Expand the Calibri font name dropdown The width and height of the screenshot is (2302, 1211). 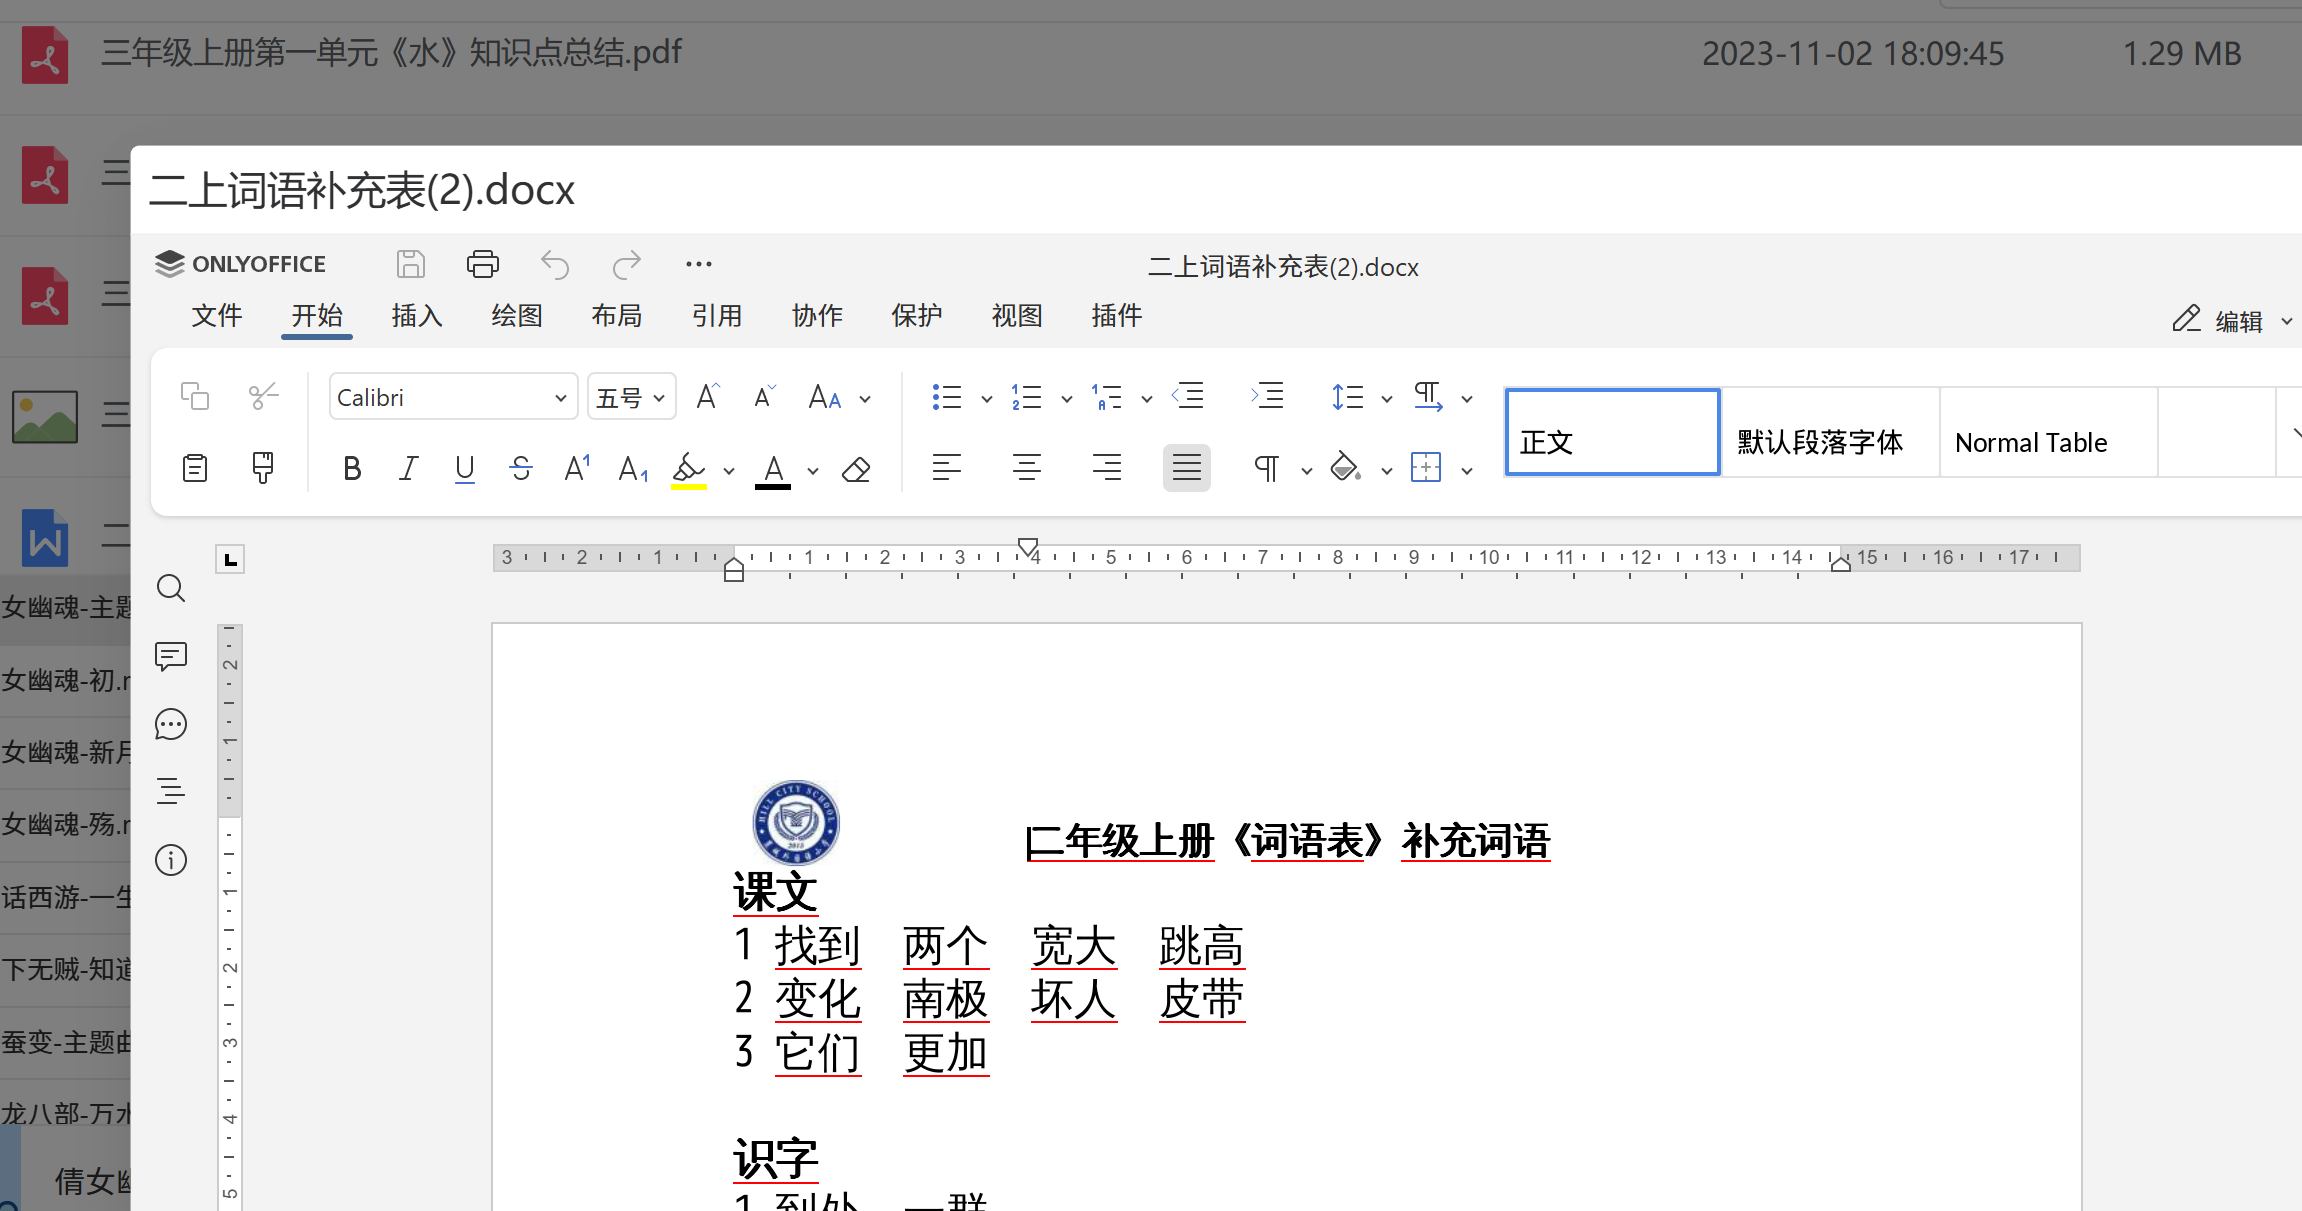click(560, 398)
